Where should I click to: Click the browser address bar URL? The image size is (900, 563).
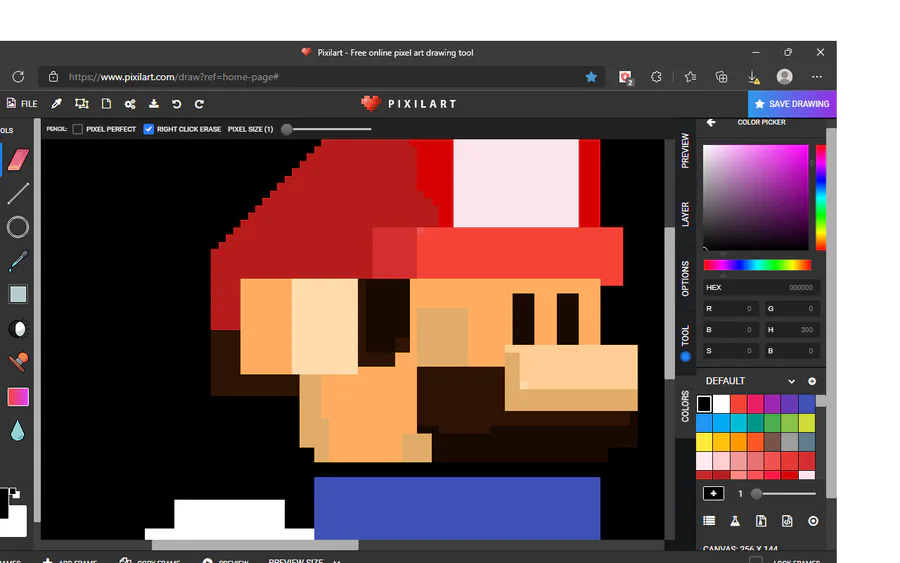[173, 77]
